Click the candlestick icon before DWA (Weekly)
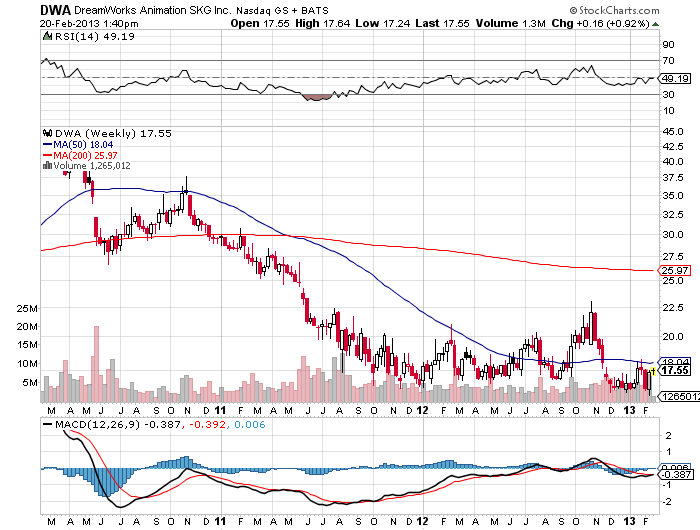Image resolution: width=700 pixels, height=530 pixels. tap(47, 133)
